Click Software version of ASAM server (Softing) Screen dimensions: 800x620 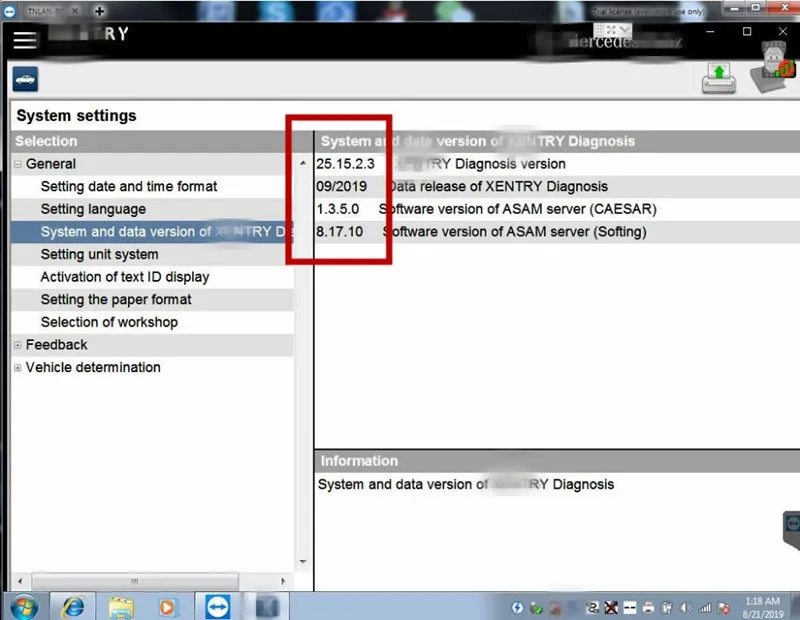point(514,232)
